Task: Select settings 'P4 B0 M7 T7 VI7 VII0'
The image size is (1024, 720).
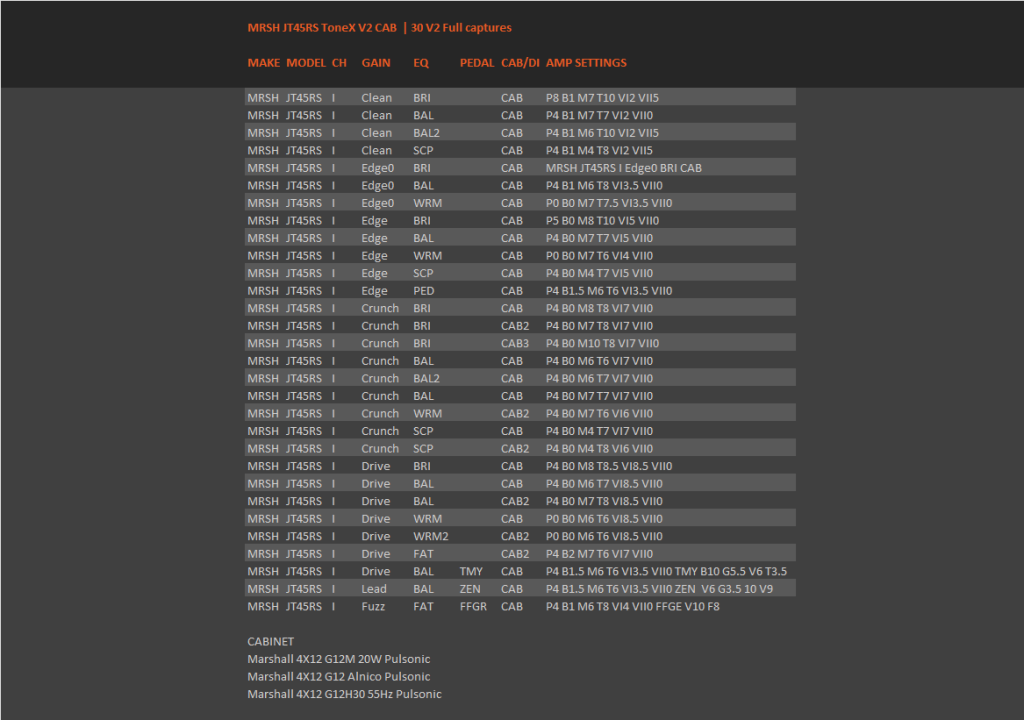Action: [x=600, y=396]
